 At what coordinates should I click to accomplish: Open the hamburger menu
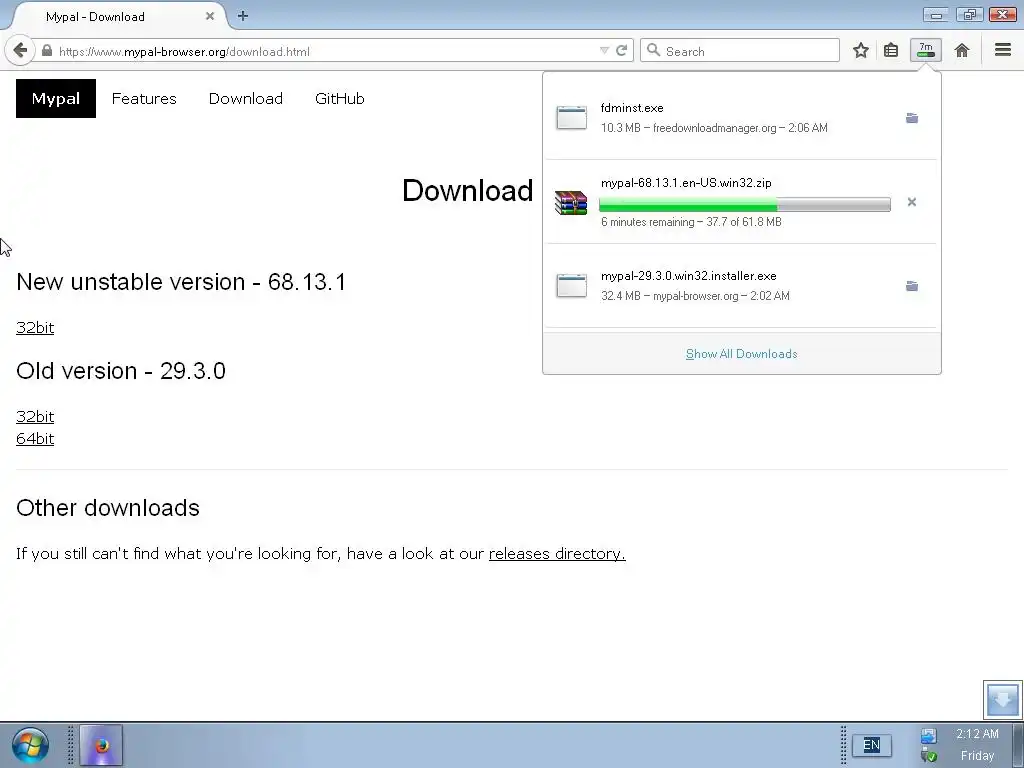1003,50
